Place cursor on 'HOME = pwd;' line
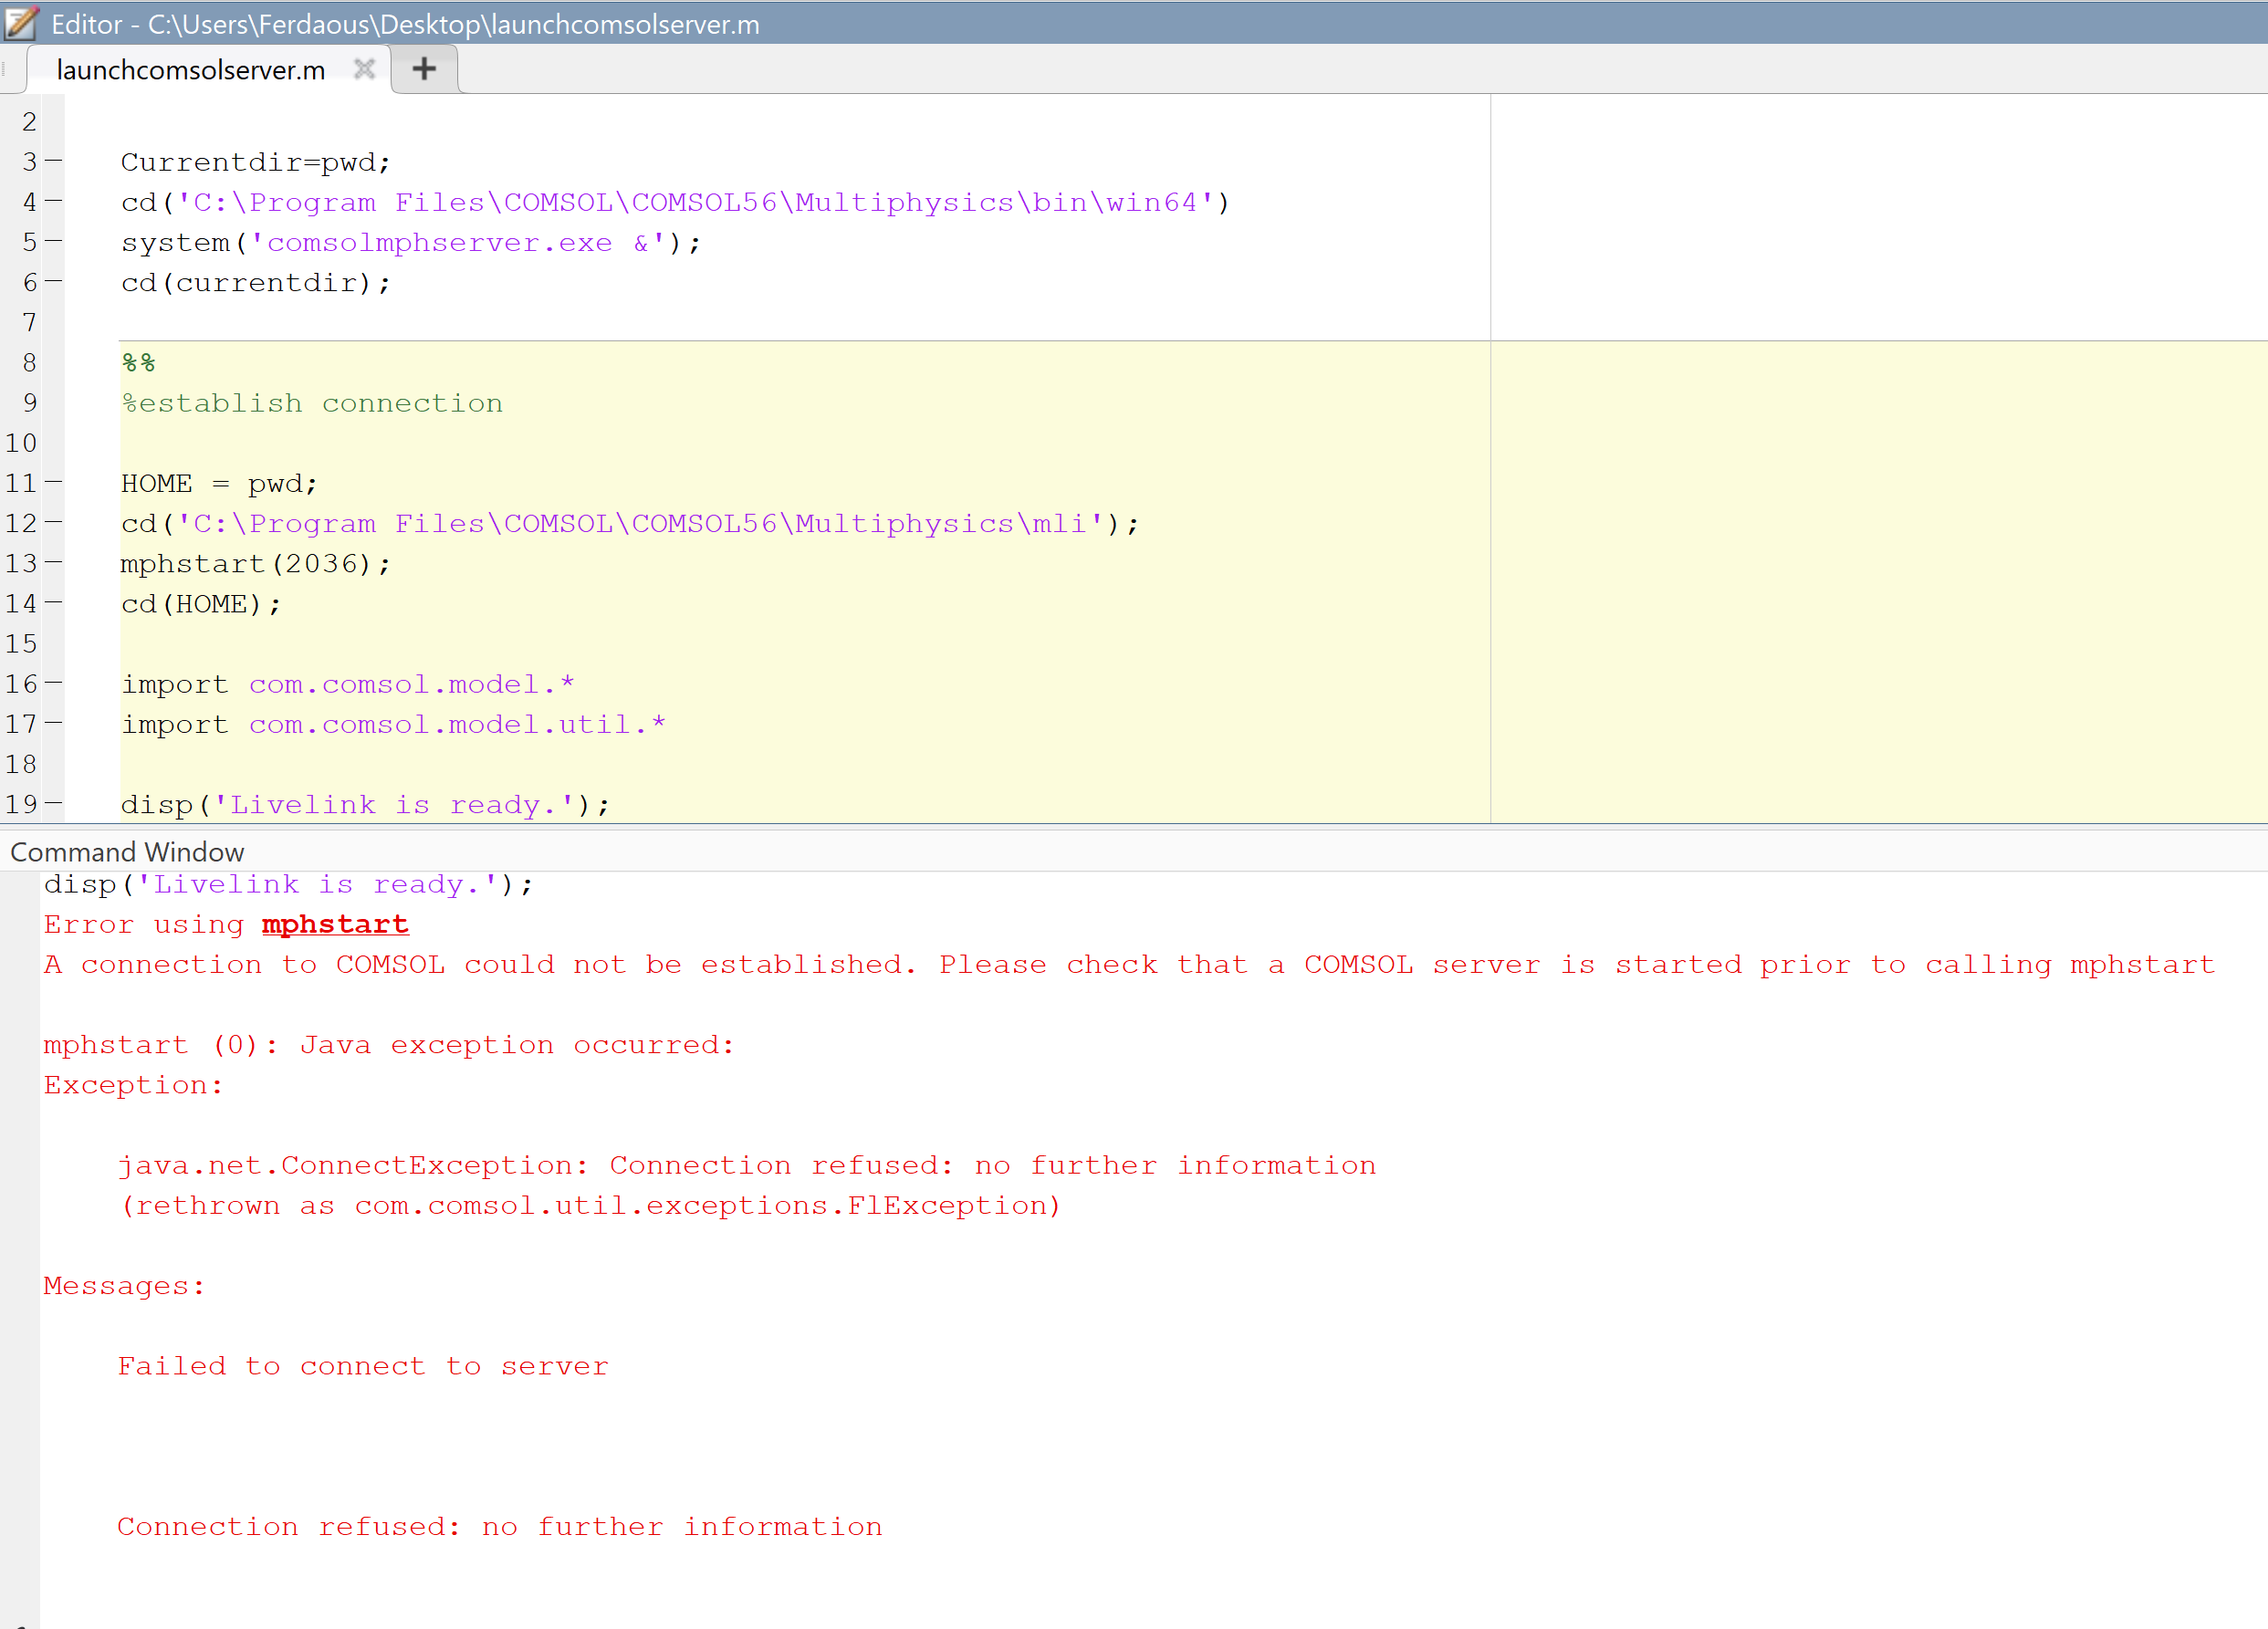Image resolution: width=2268 pixels, height=1629 pixels. click(219, 484)
